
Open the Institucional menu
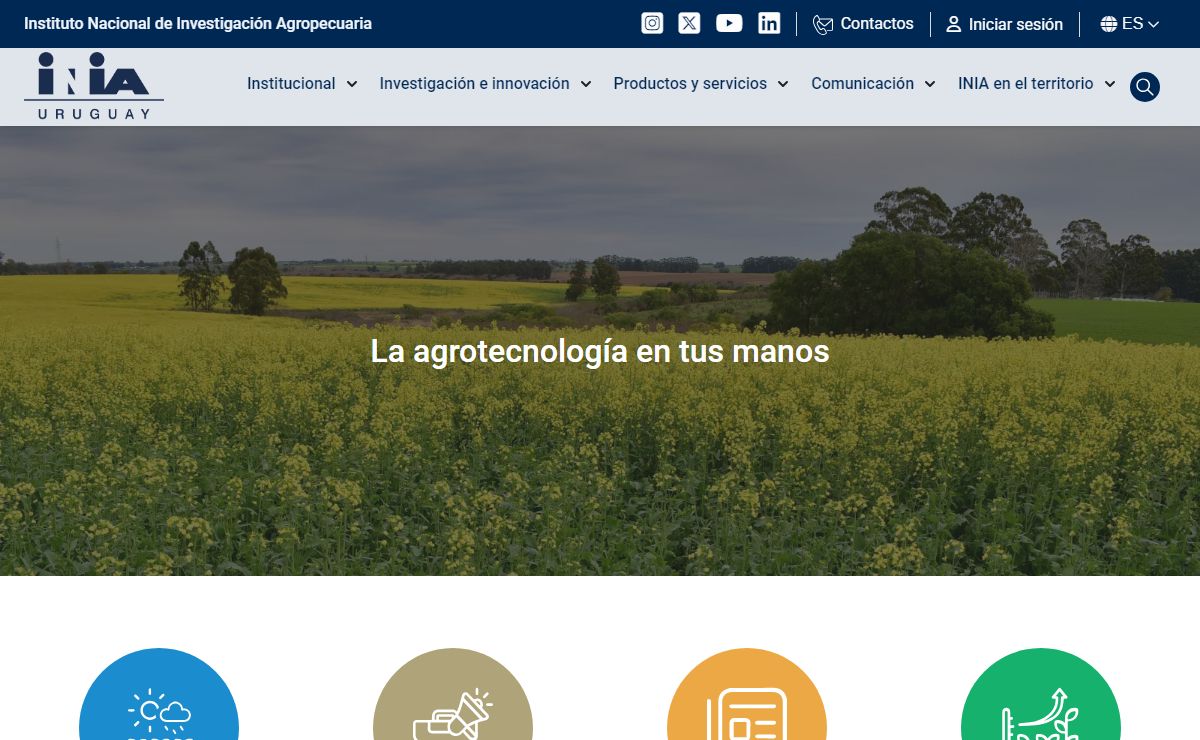coord(291,84)
